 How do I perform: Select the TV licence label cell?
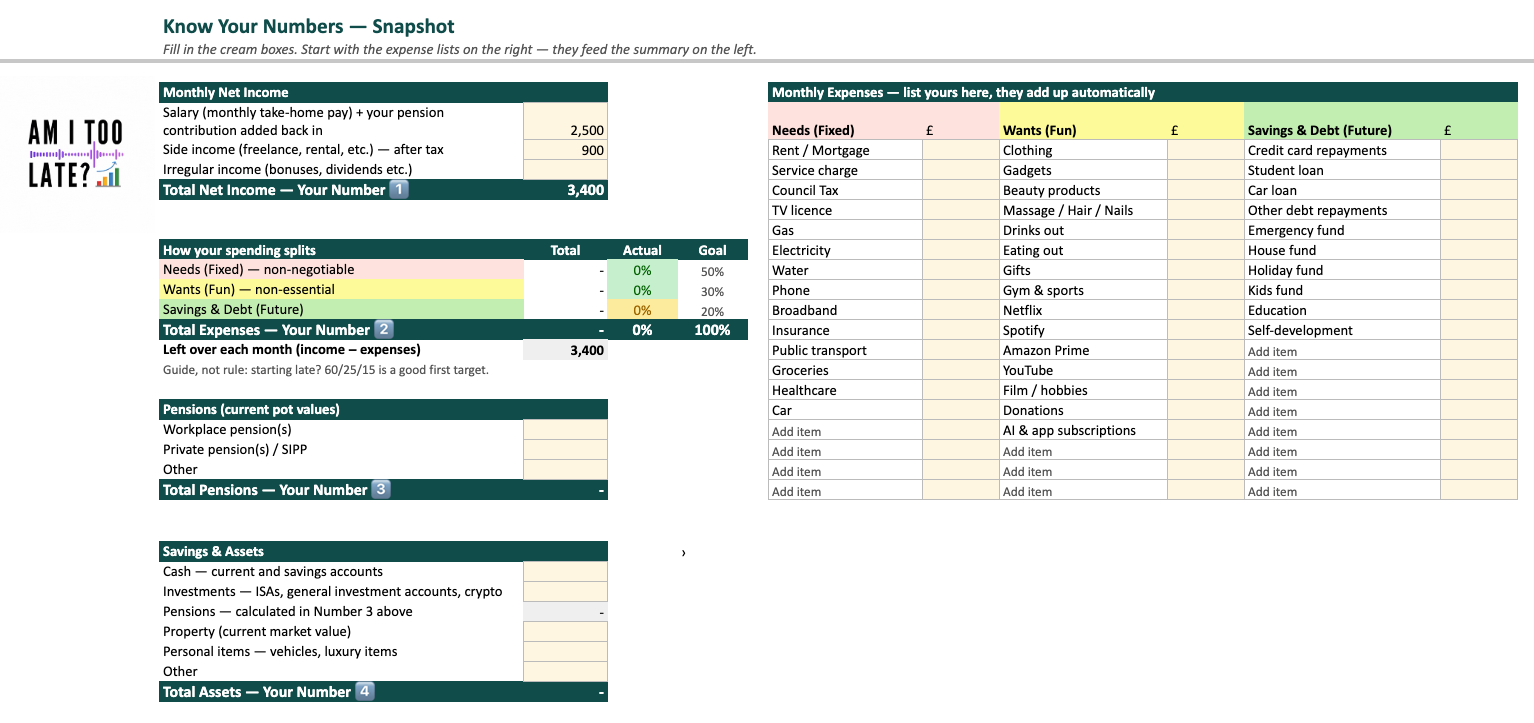[845, 210]
